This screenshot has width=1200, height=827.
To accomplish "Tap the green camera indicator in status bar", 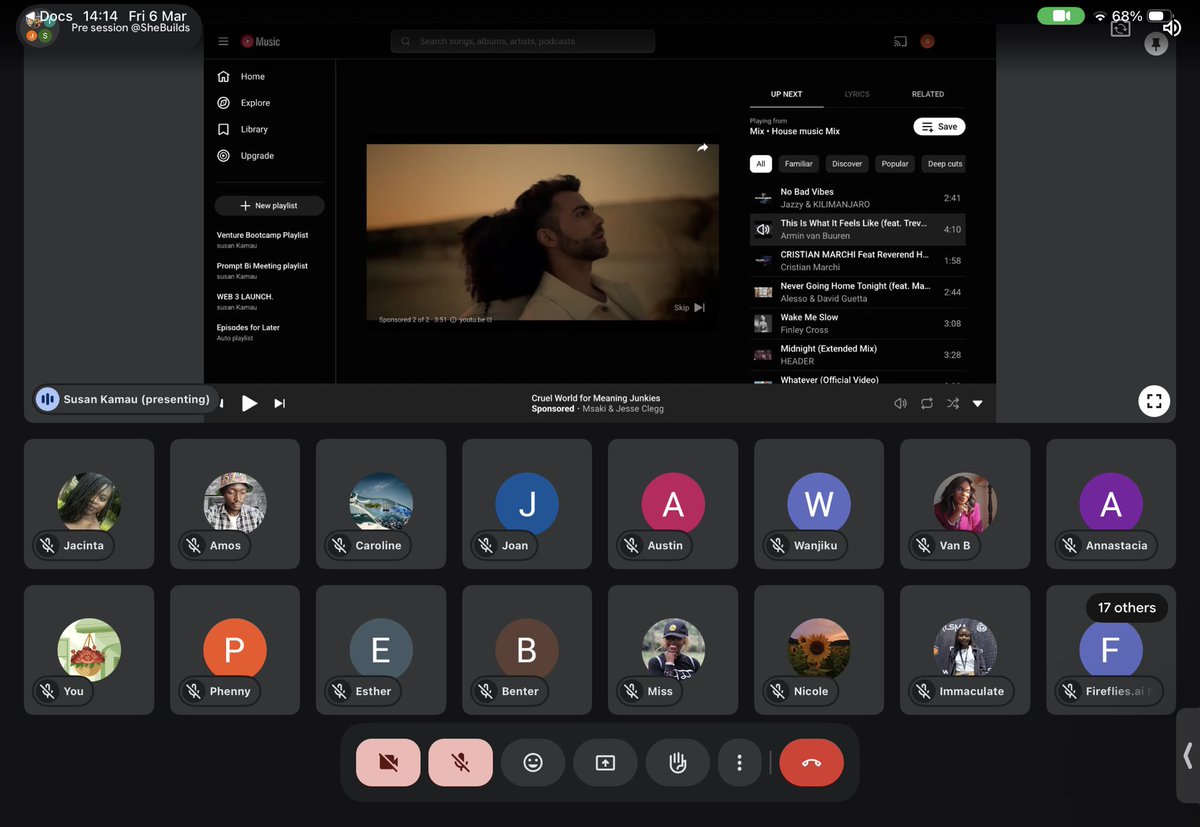I will pyautogui.click(x=1061, y=16).
